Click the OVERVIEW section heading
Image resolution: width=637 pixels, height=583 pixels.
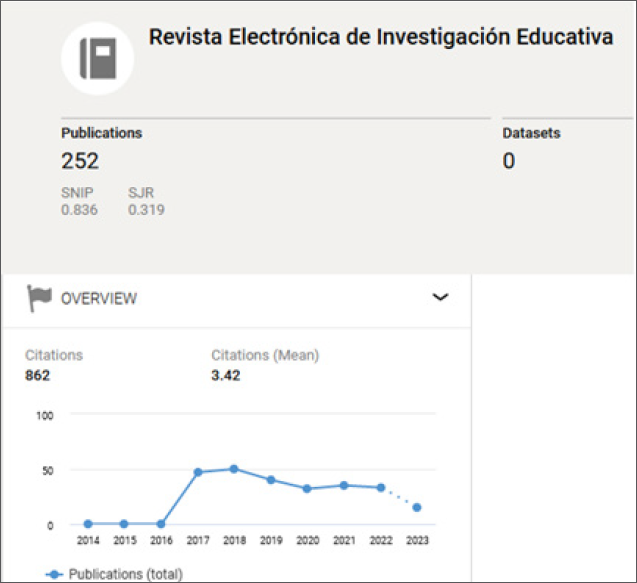[x=99, y=298]
